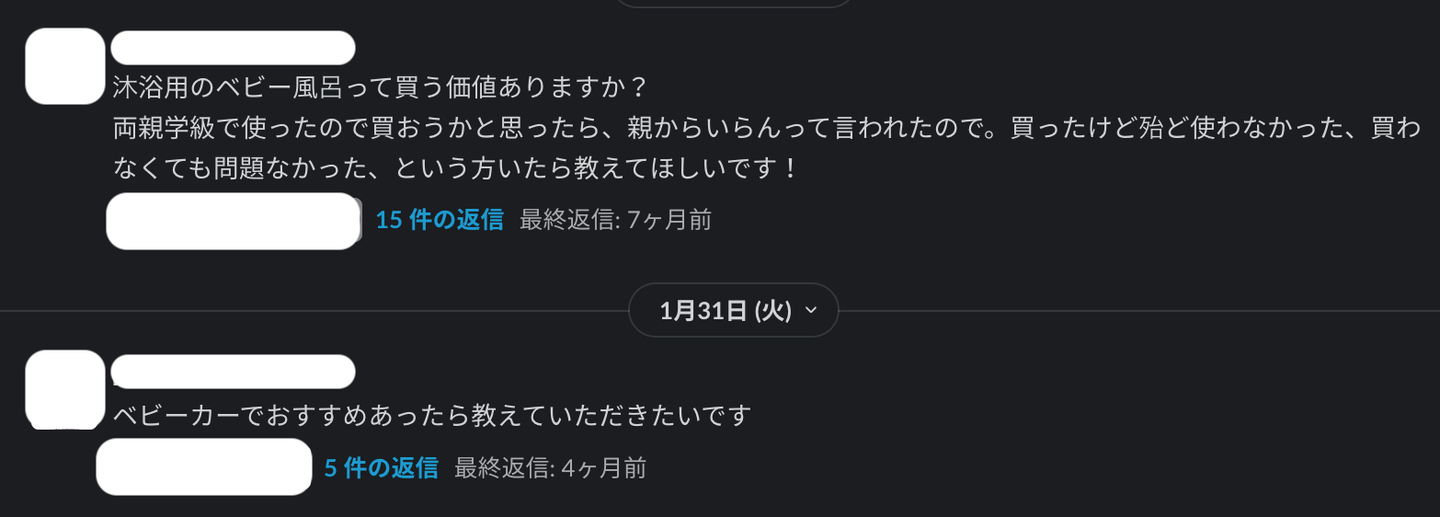Expand the 1月31日 (火) date dropdown

coord(733,311)
